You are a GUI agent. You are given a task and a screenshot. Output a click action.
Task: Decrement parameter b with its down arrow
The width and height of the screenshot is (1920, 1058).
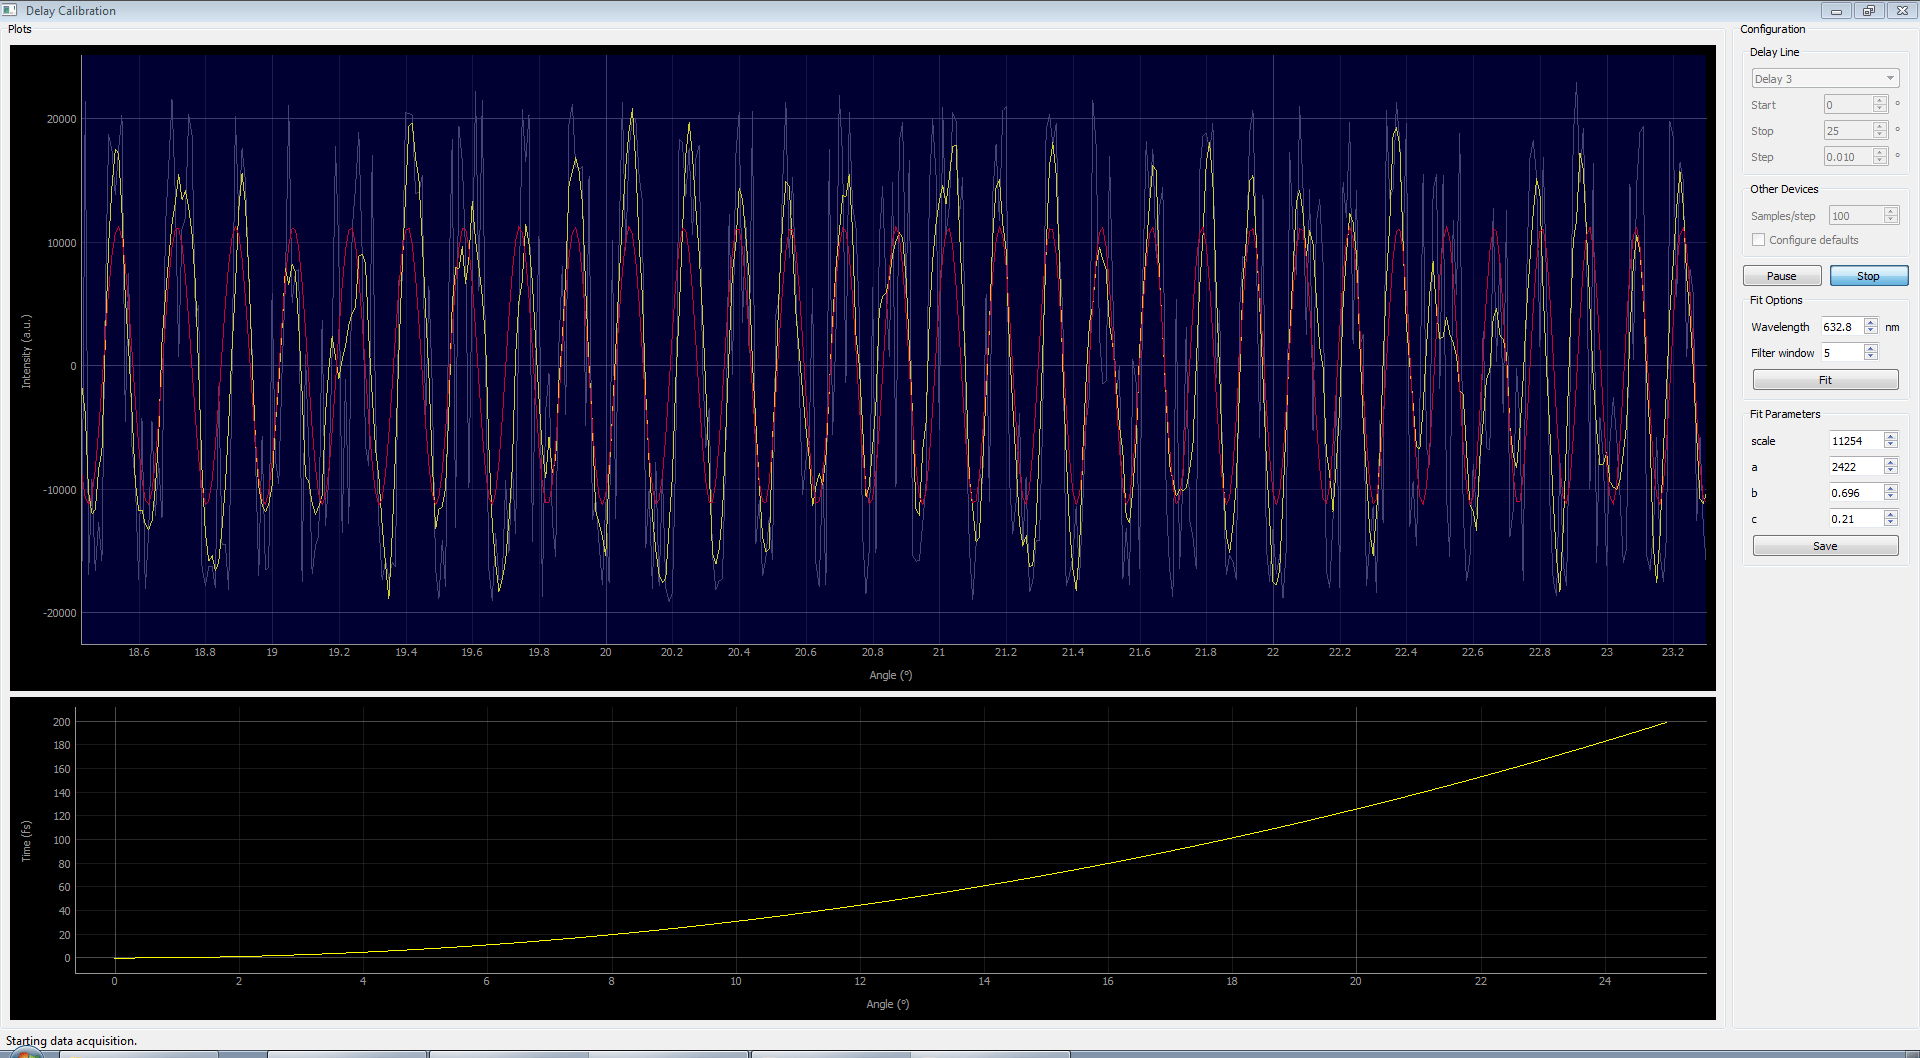pos(1891,496)
